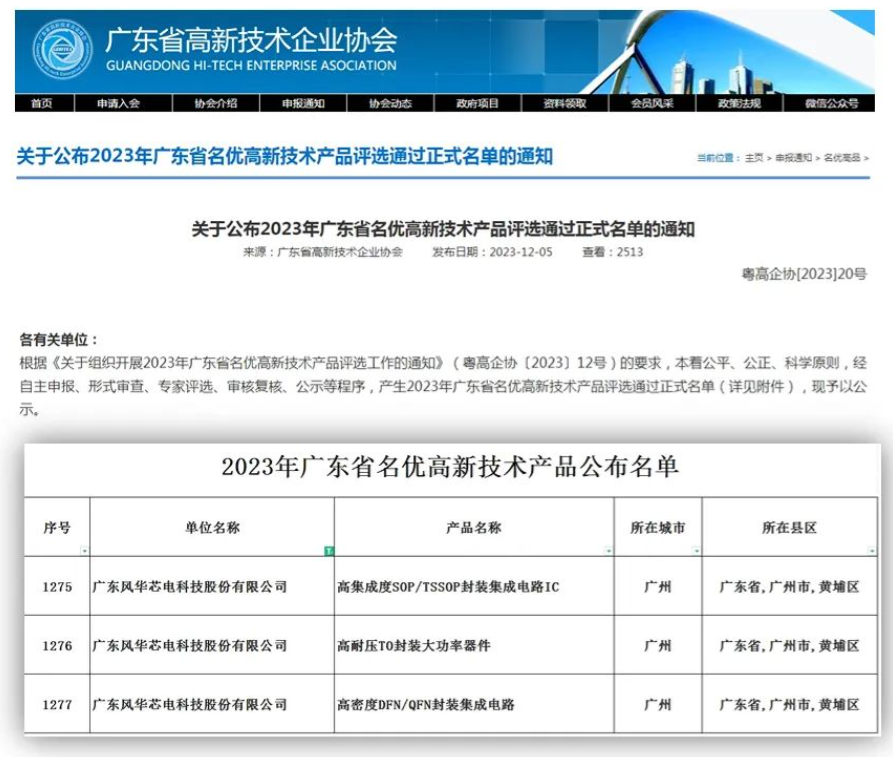Go to 首页 in navigation bar

pyautogui.click(x=41, y=103)
